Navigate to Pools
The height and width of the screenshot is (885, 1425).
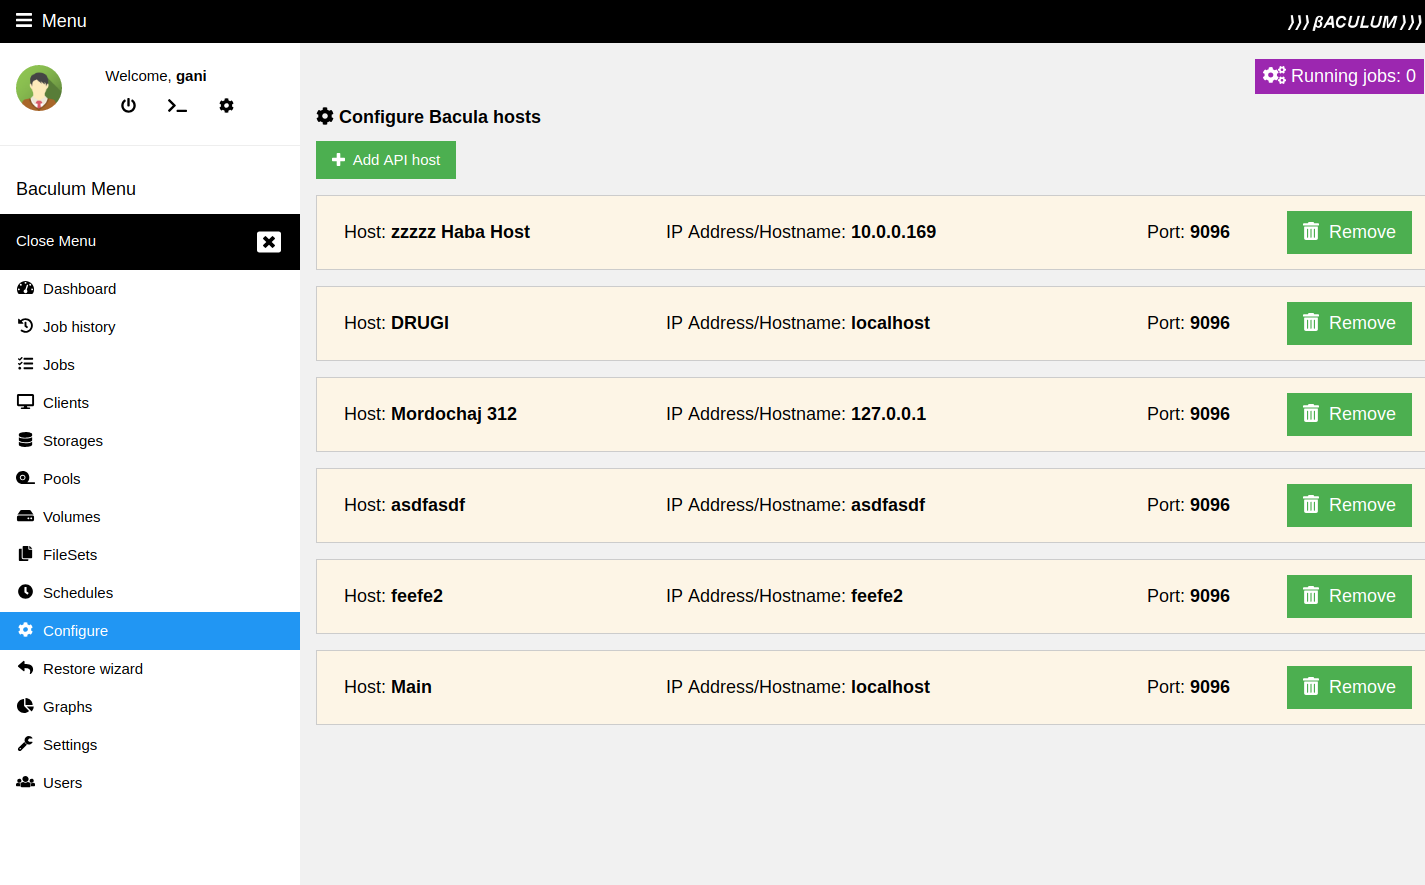[150, 479]
